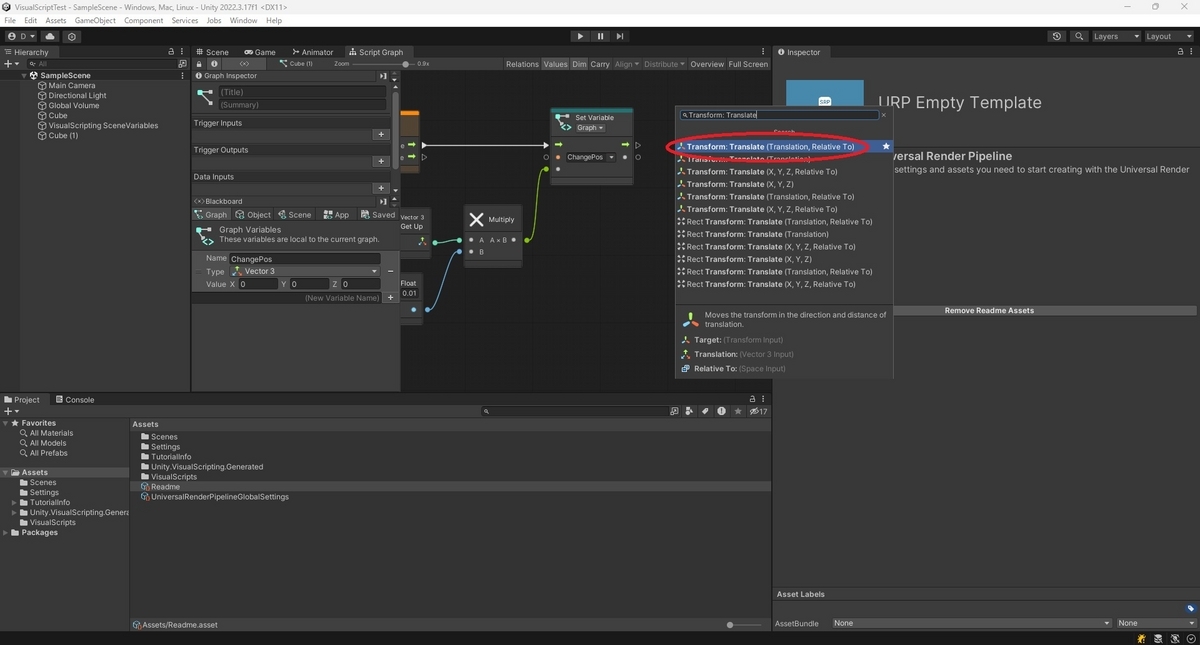Screen dimensions: 1200x645
Task: Toggle hidden packages visibility count
Action: tap(758, 411)
